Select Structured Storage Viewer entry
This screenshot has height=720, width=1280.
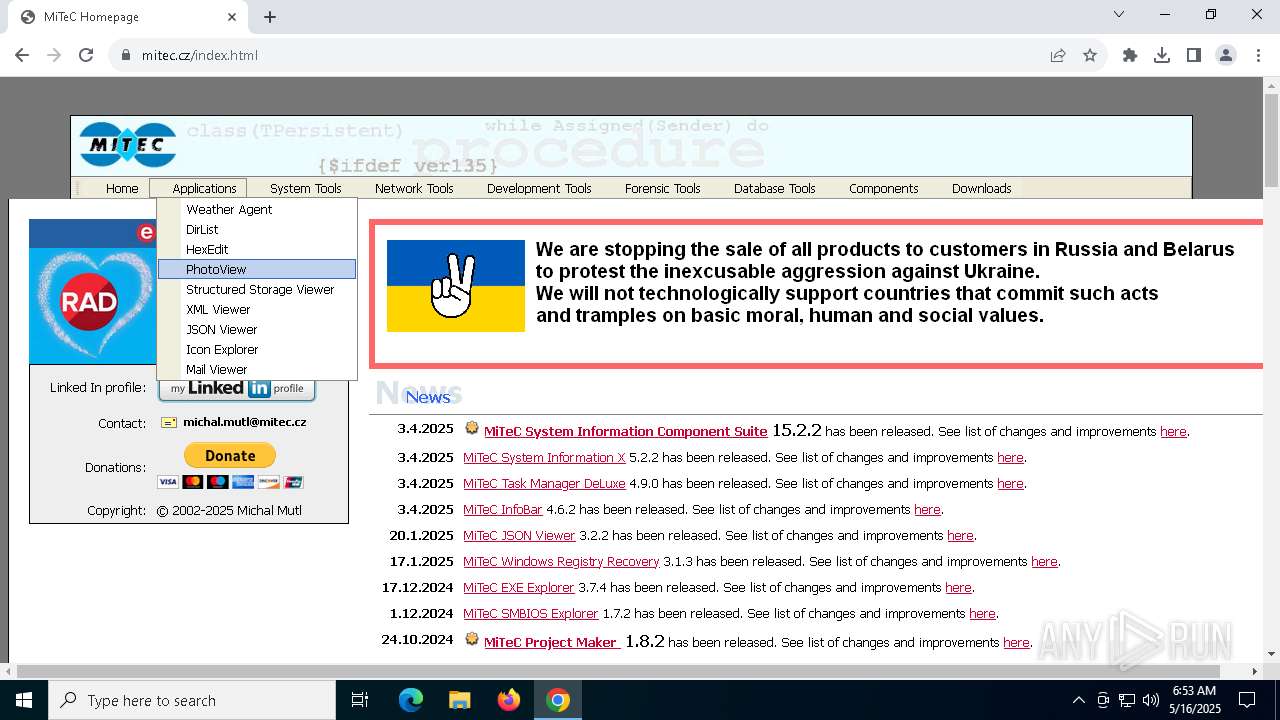[257, 289]
